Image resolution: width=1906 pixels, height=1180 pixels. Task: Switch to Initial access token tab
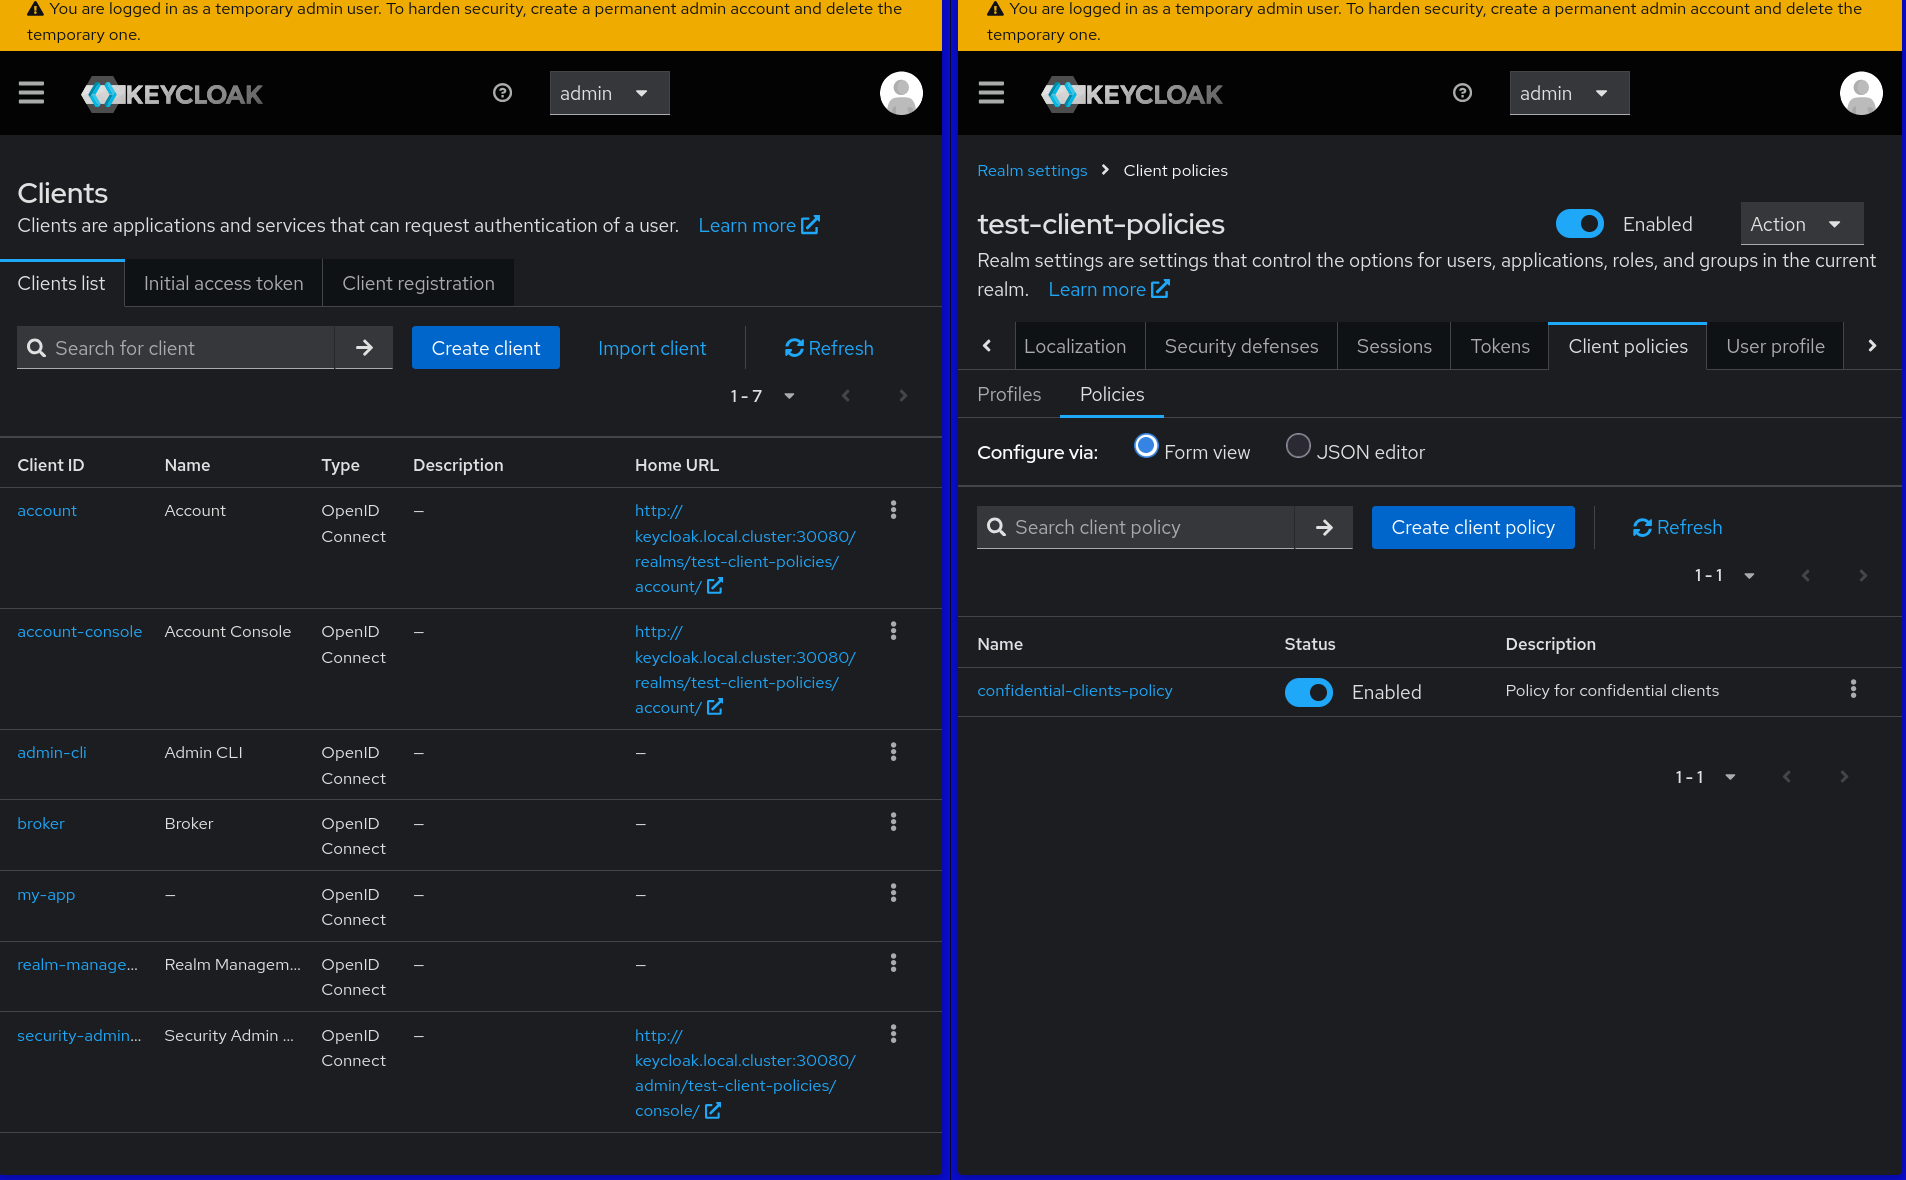pos(224,283)
